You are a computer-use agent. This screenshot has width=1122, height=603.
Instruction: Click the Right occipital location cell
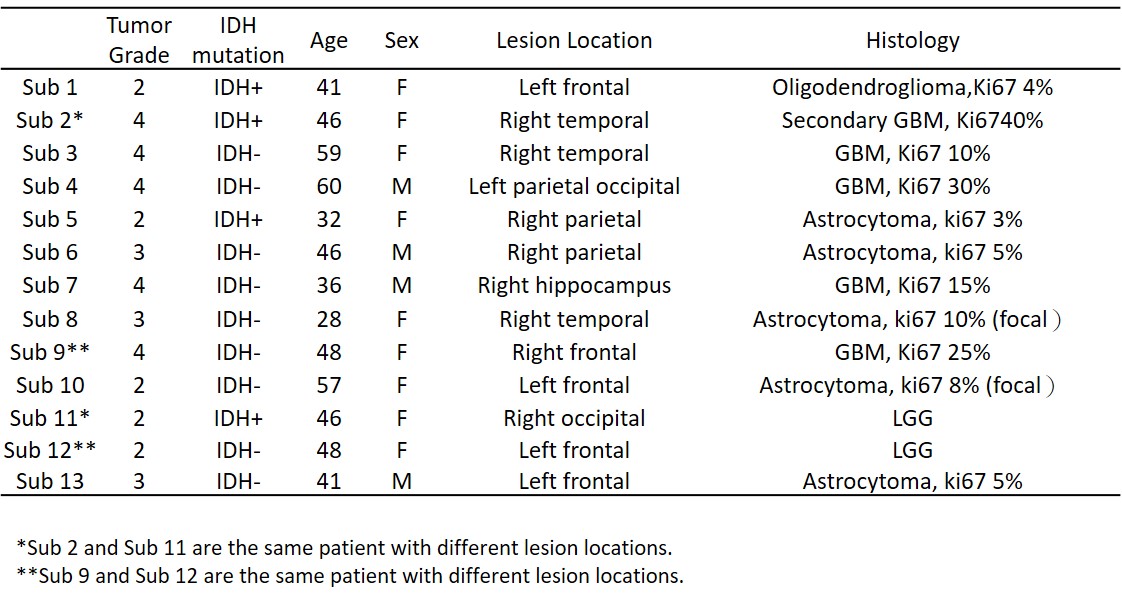click(x=574, y=418)
